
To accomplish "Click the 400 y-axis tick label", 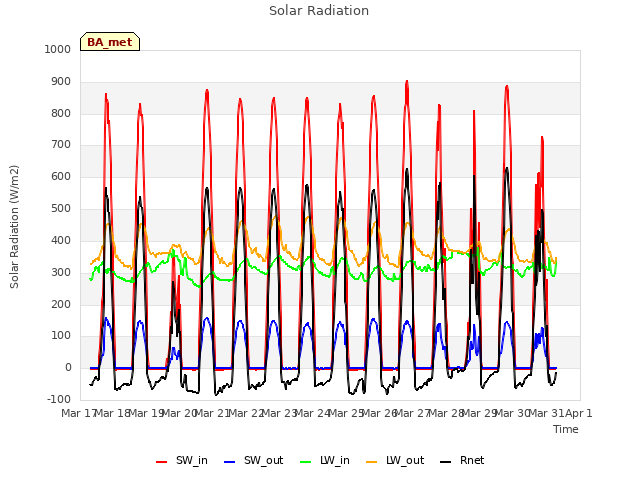I will pos(61,240).
